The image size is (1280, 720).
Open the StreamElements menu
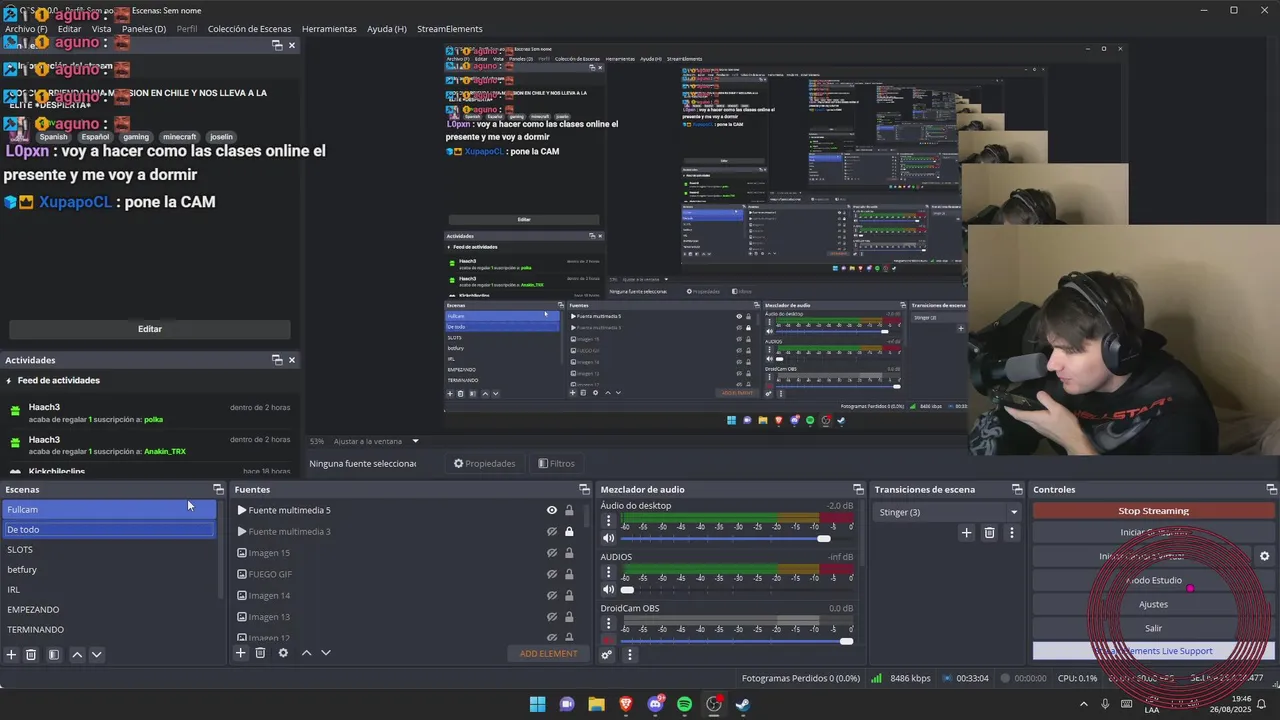click(450, 29)
